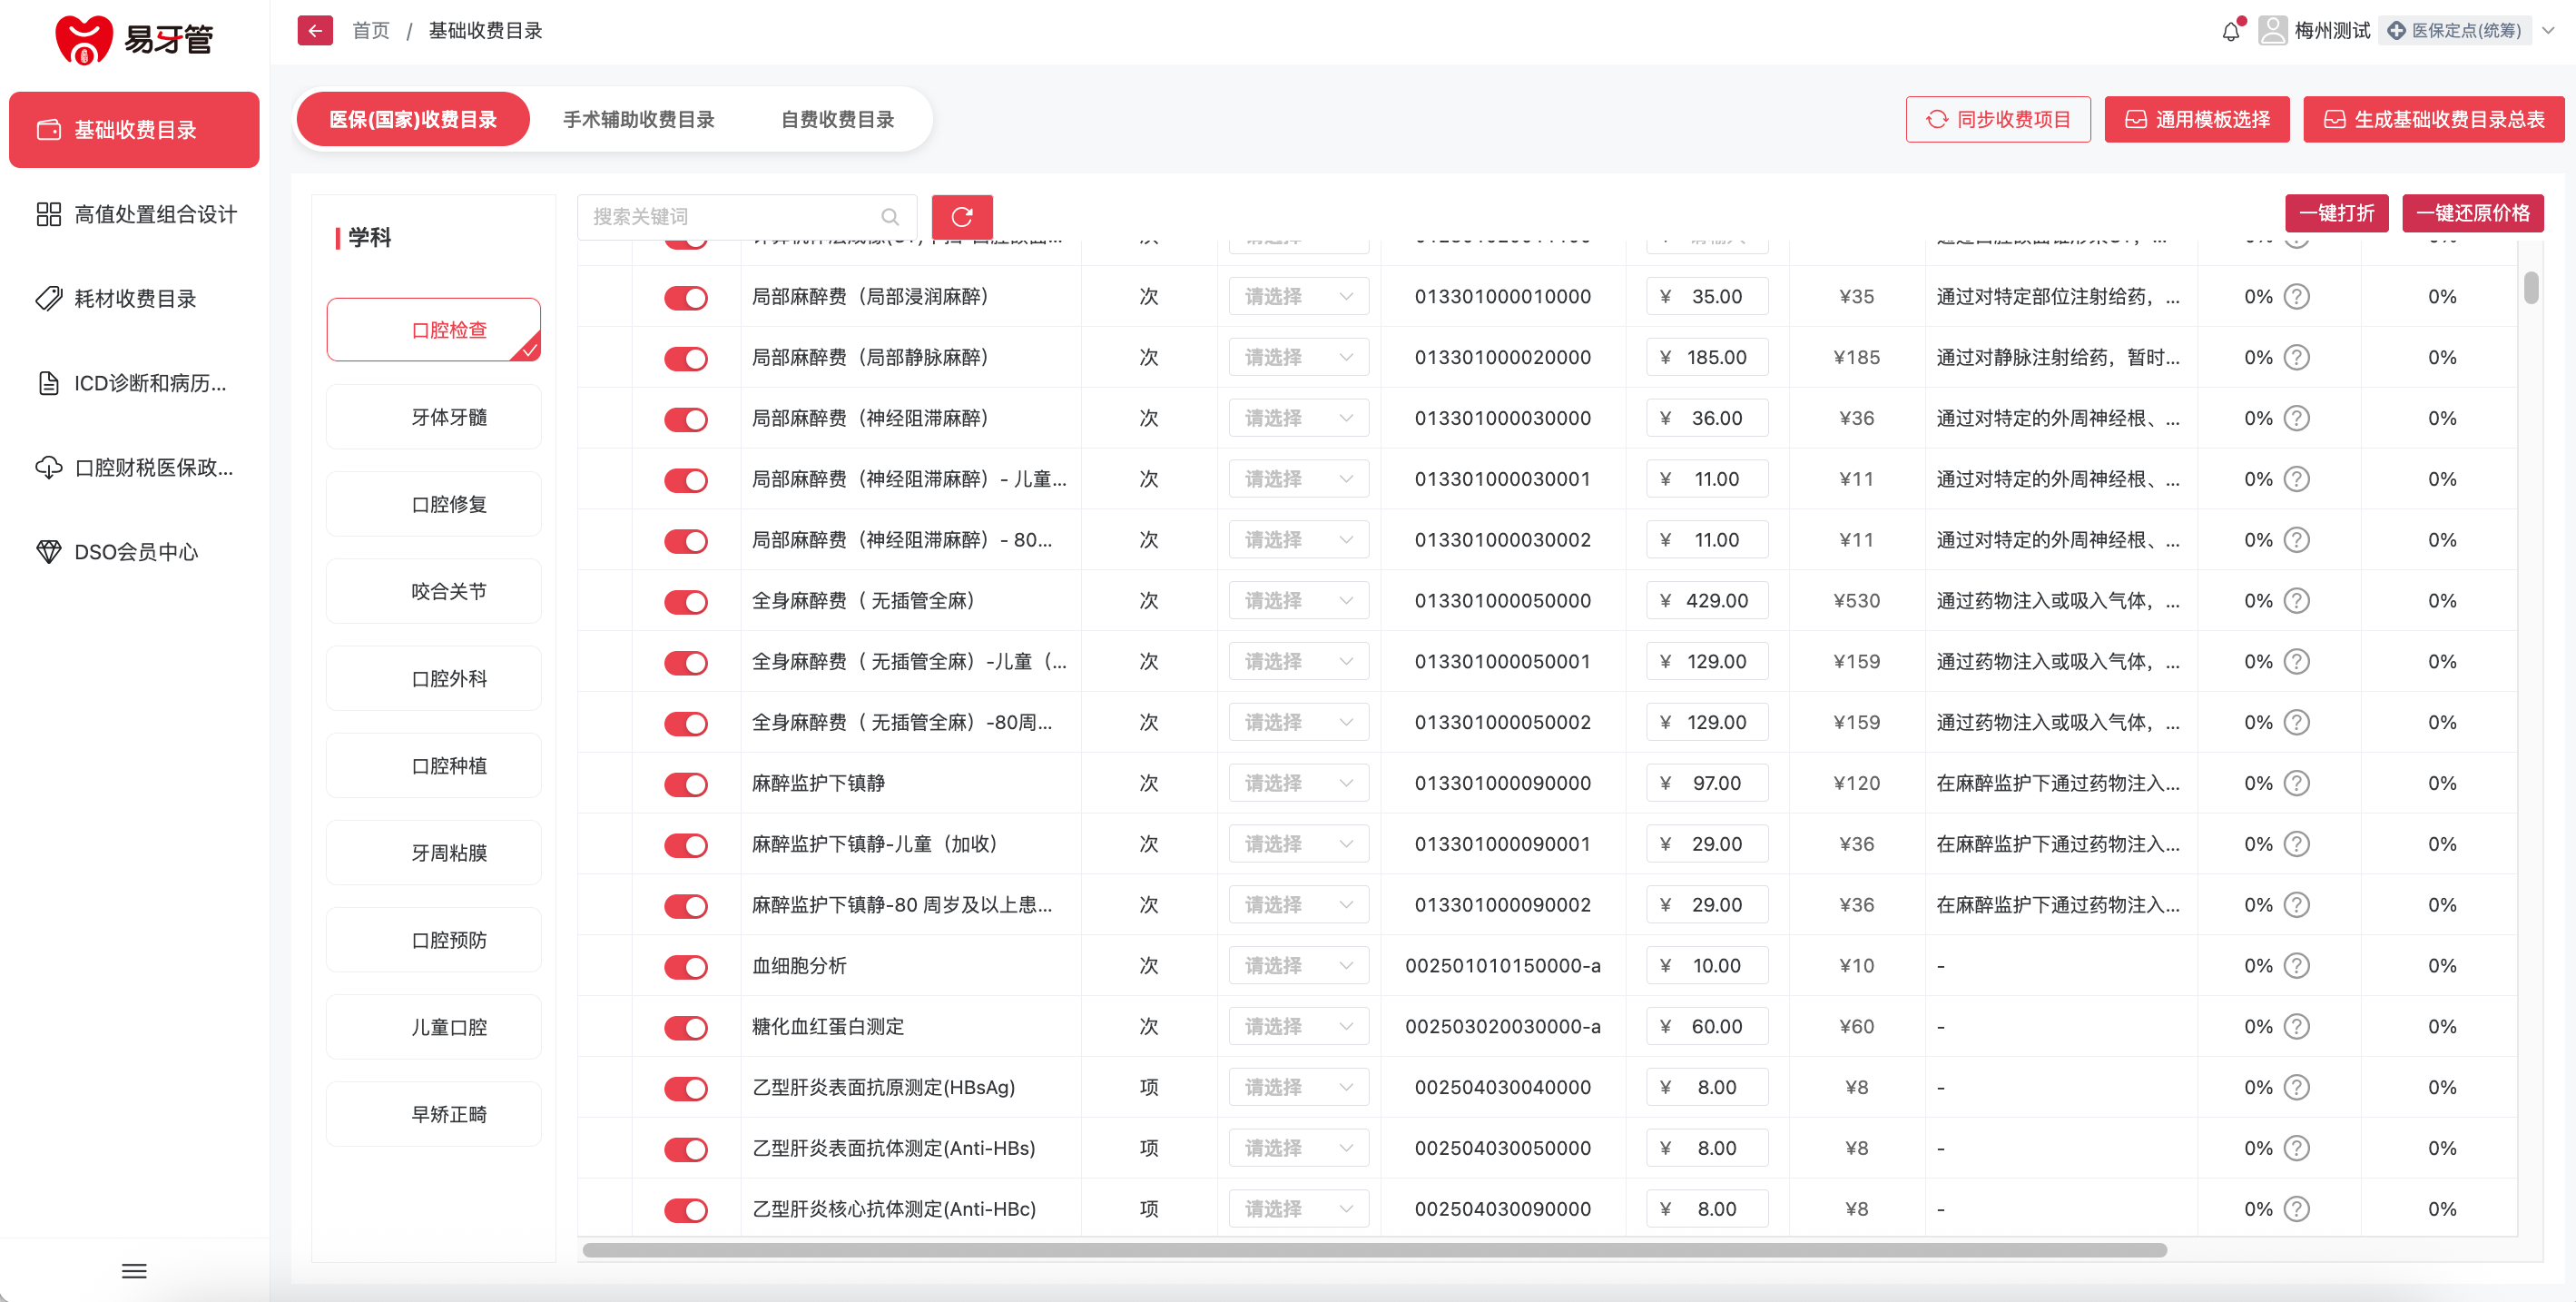The height and width of the screenshot is (1302, 2576).
Task: Click help icon in 013301000050001 row
Action: pos(2297,662)
